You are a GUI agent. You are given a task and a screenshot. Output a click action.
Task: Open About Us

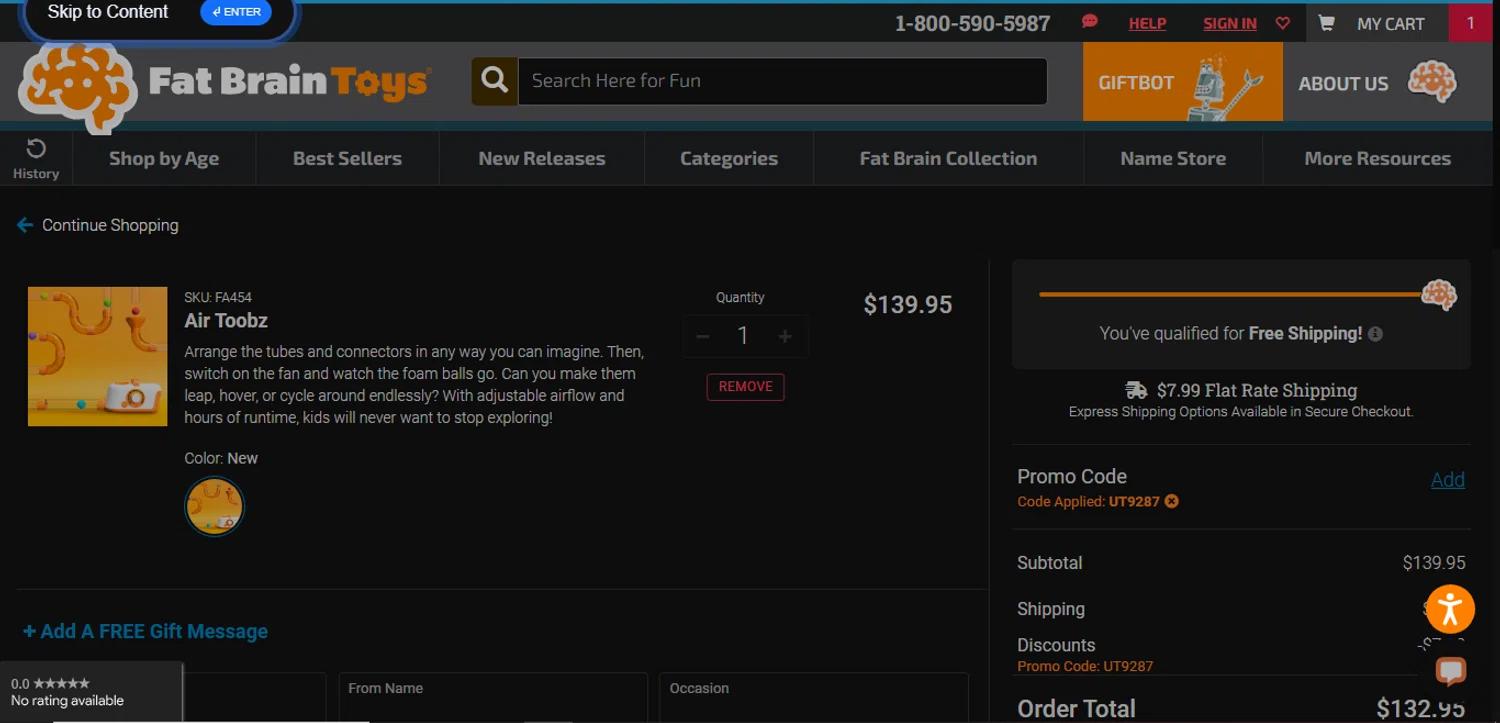tap(1343, 84)
